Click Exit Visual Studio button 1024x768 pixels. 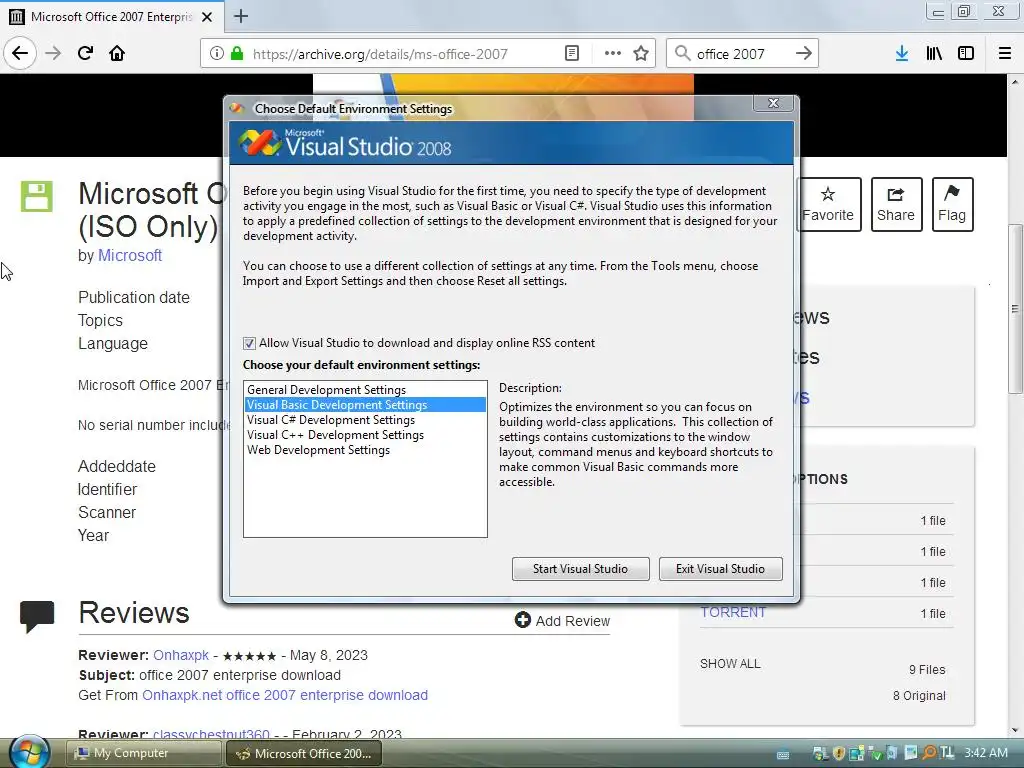pos(720,569)
